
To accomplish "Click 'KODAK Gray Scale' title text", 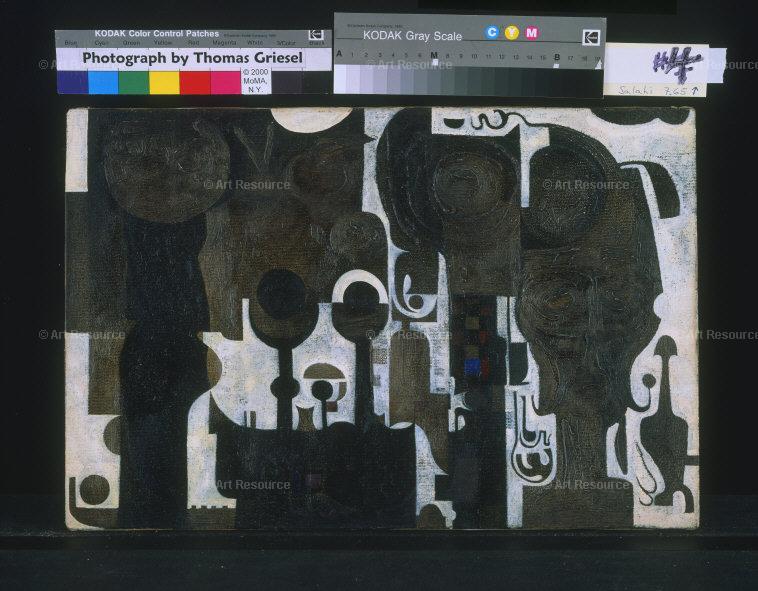I will (x=412, y=36).
